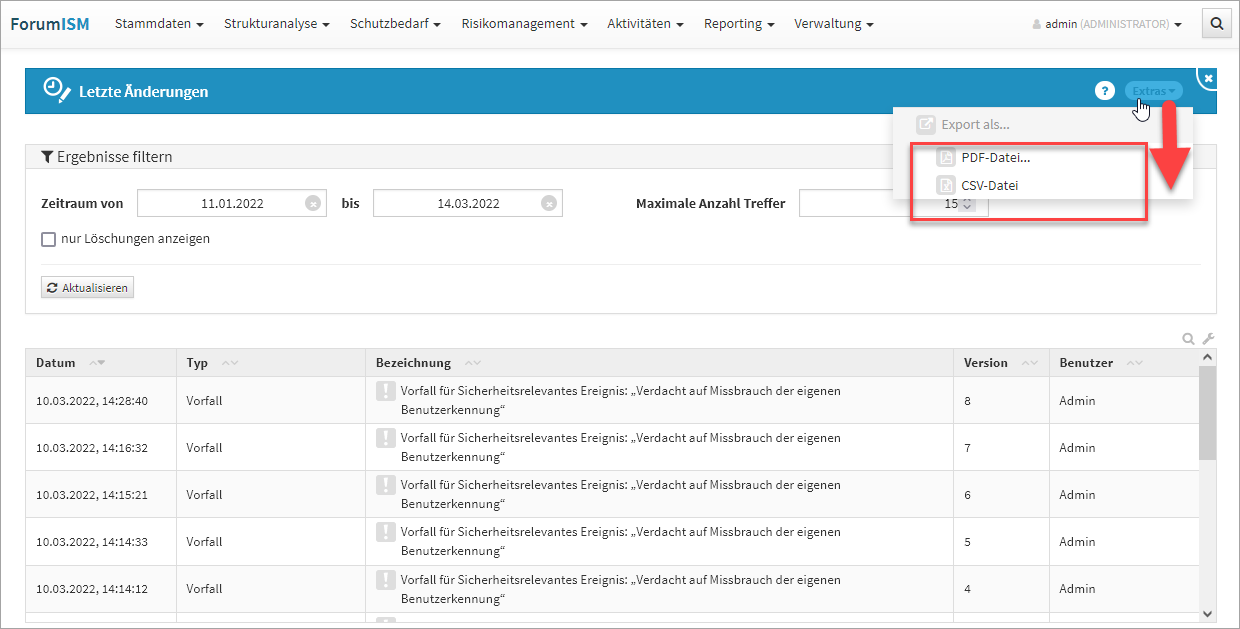Image resolution: width=1240 pixels, height=629 pixels.
Task: Click the search magnifier icon in navbar
Action: tap(1216, 24)
